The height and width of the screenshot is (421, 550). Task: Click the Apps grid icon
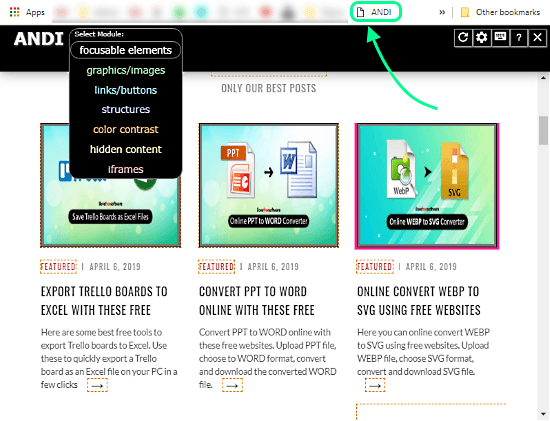14,12
